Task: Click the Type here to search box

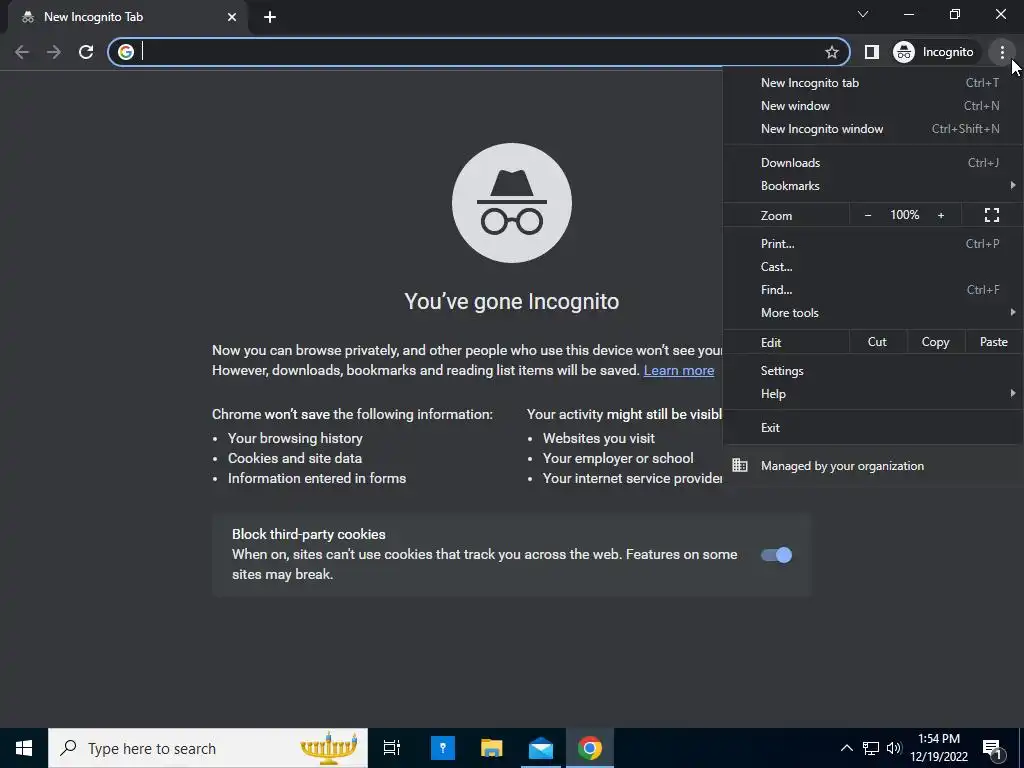Action: point(208,748)
